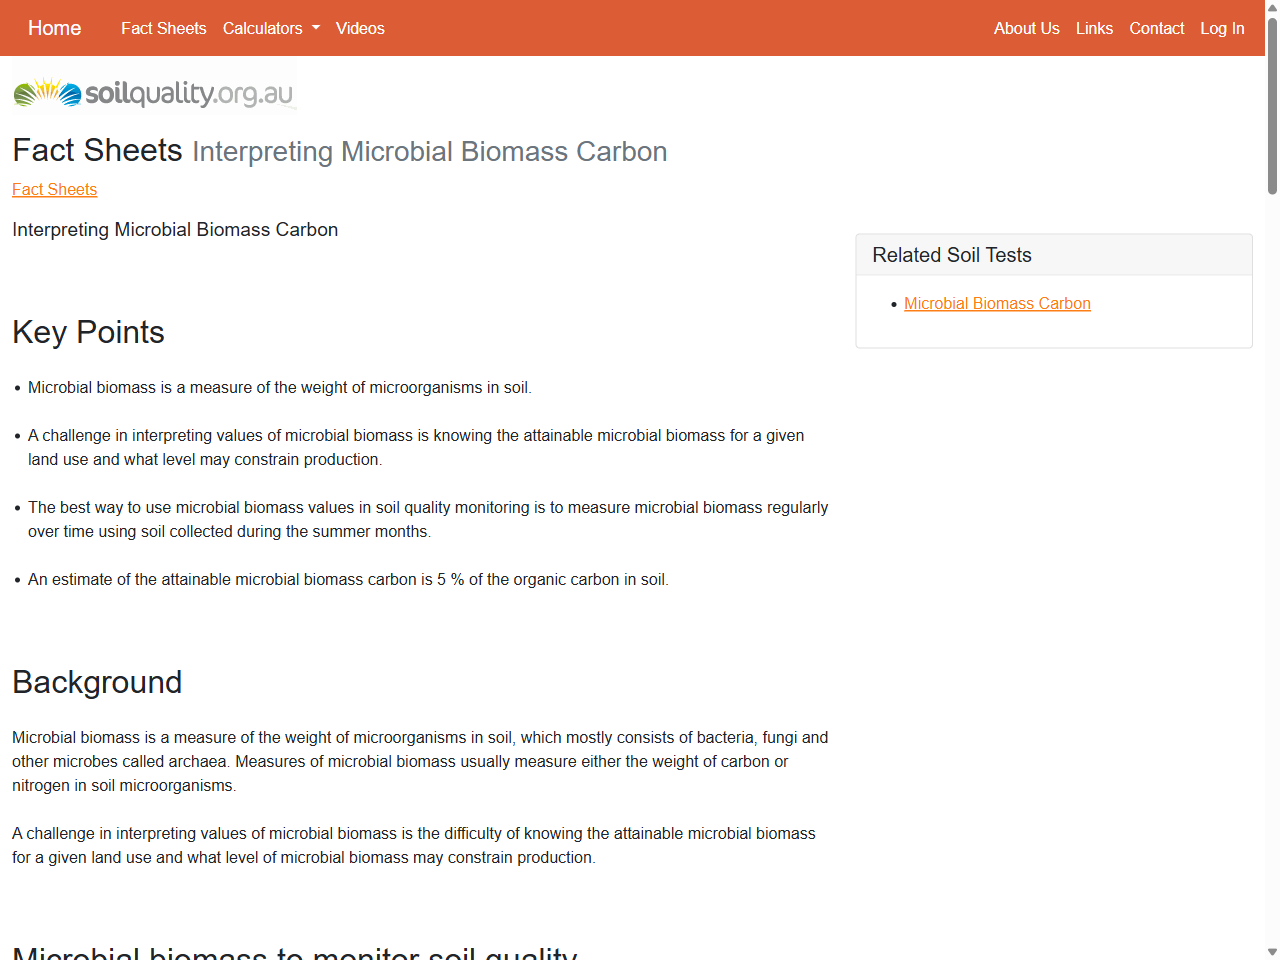Navigate to the Links page
1280x960 pixels.
1094,28
